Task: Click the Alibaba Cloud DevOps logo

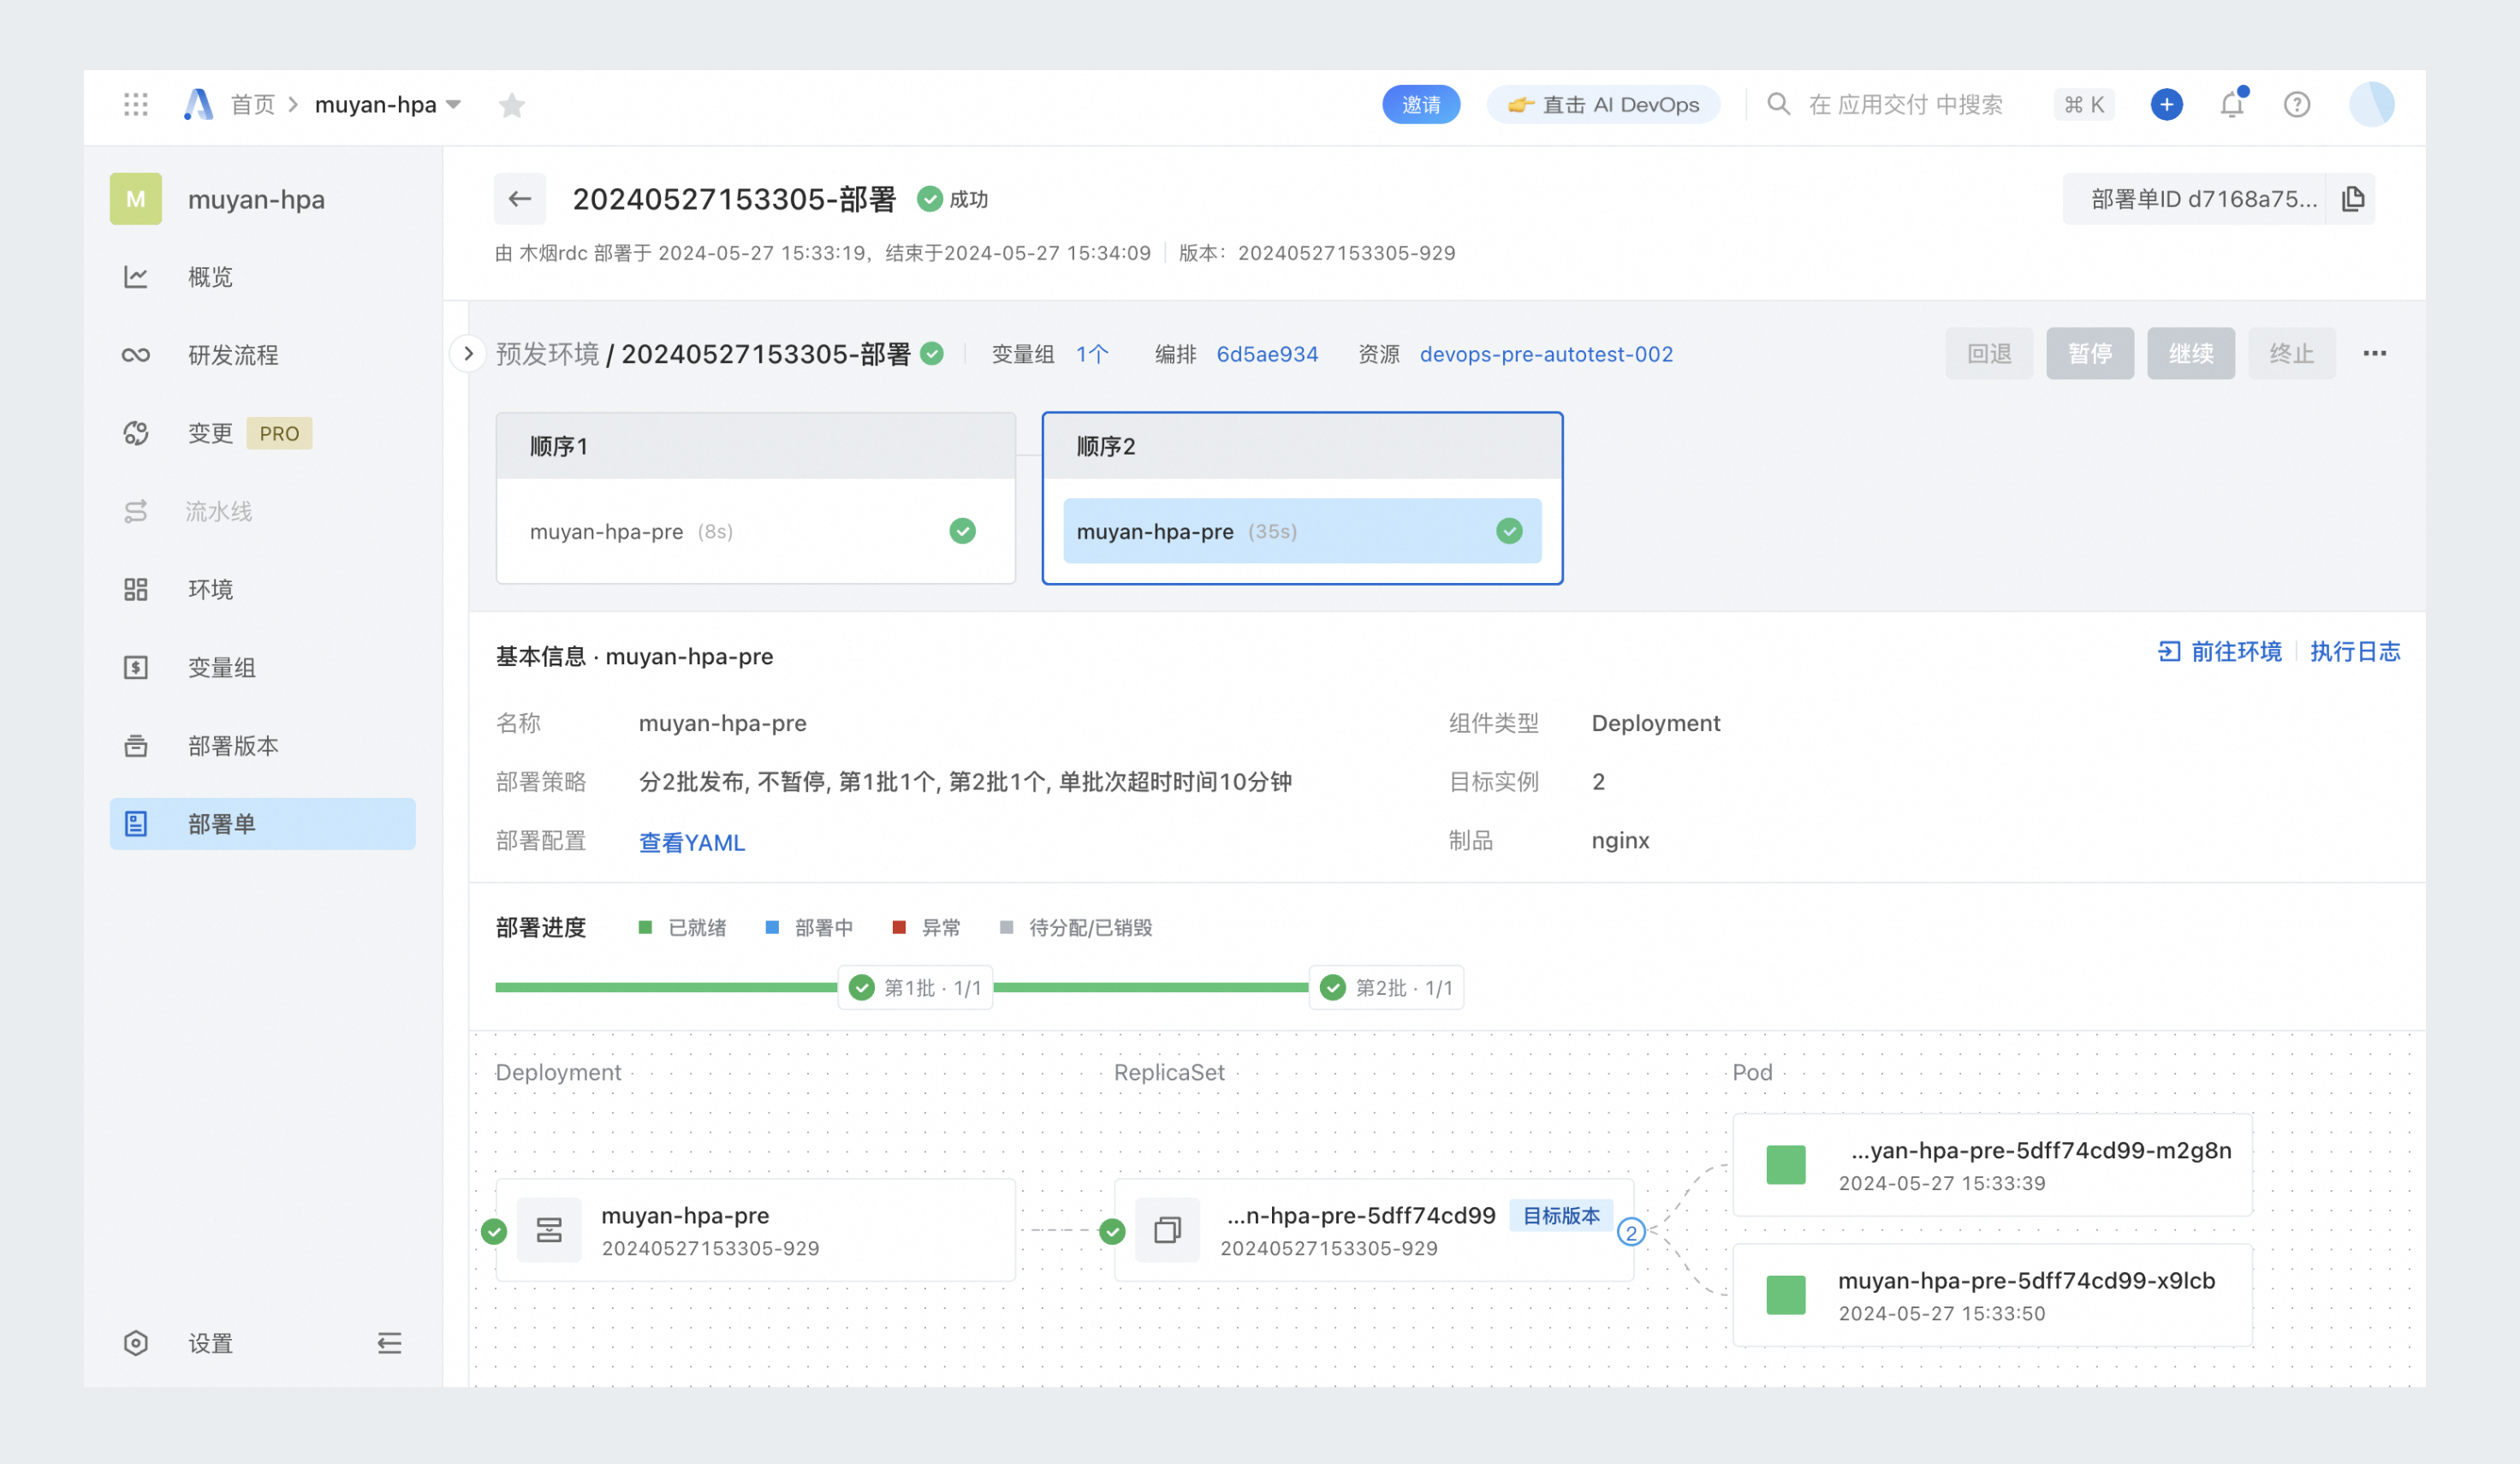Action: coord(198,104)
